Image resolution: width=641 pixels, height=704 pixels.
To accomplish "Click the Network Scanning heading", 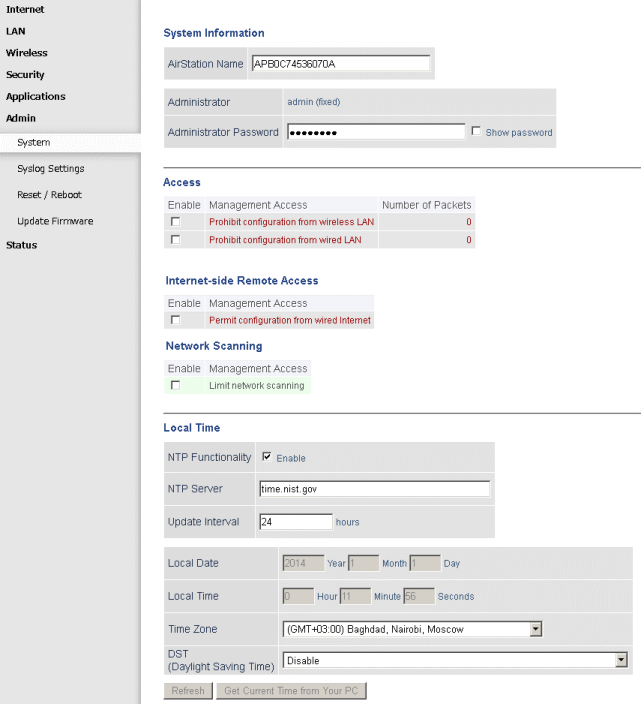I will (x=214, y=346).
